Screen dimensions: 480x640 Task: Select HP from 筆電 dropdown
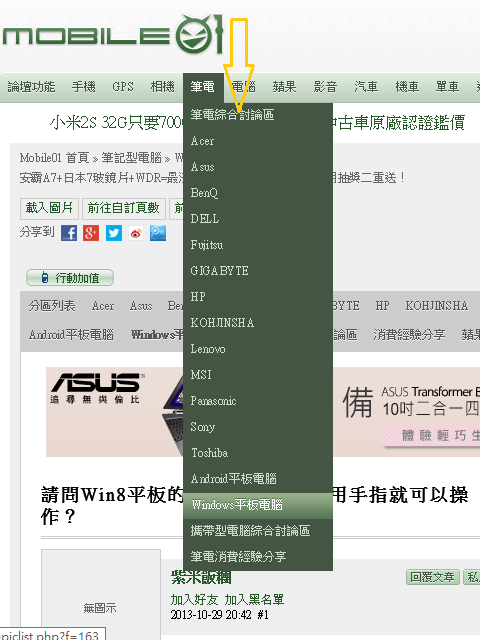(258, 297)
